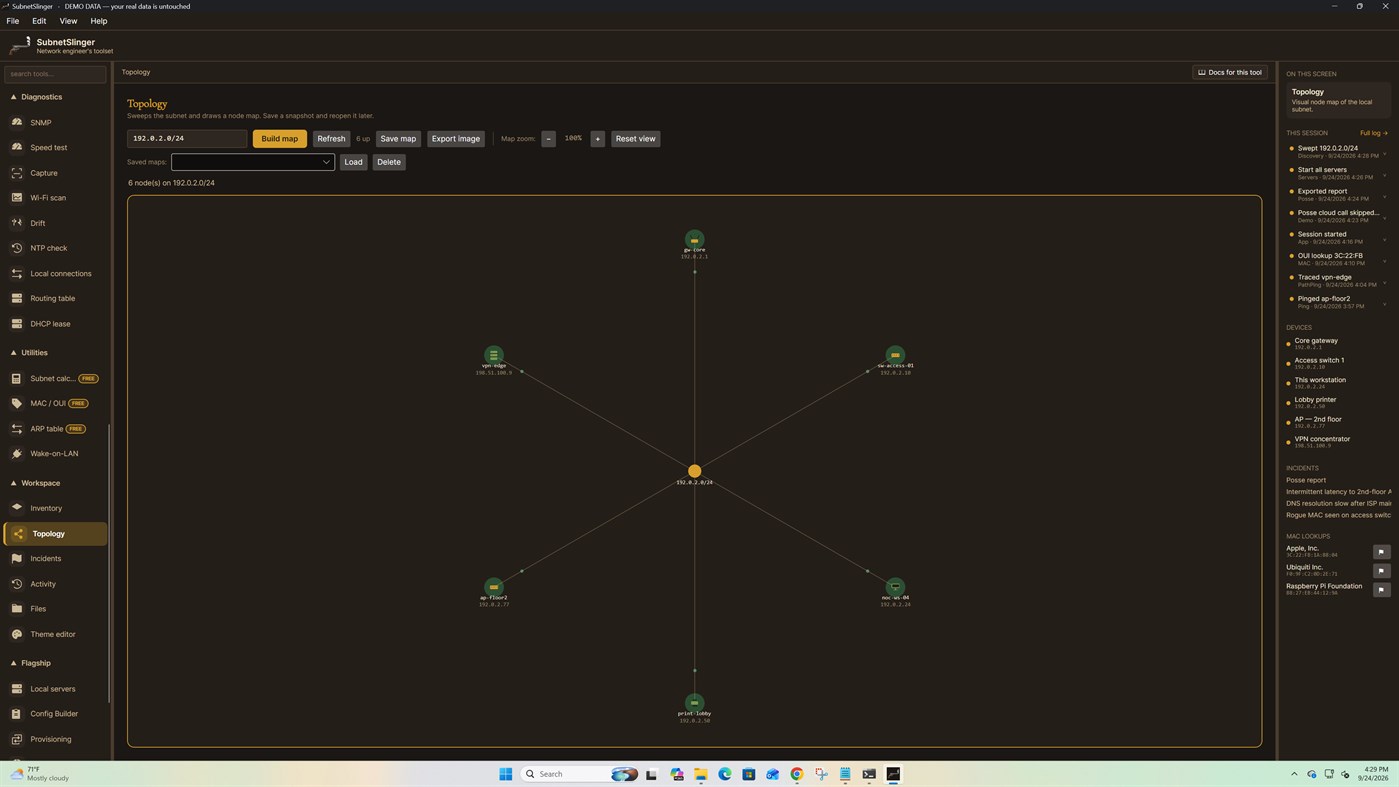This screenshot has width=1399, height=787.
Task: Decrease map zoom with minus button
Action: pos(548,139)
